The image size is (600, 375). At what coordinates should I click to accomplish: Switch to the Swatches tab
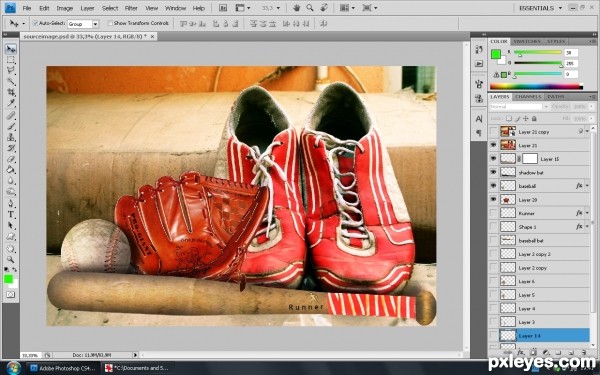[x=527, y=41]
